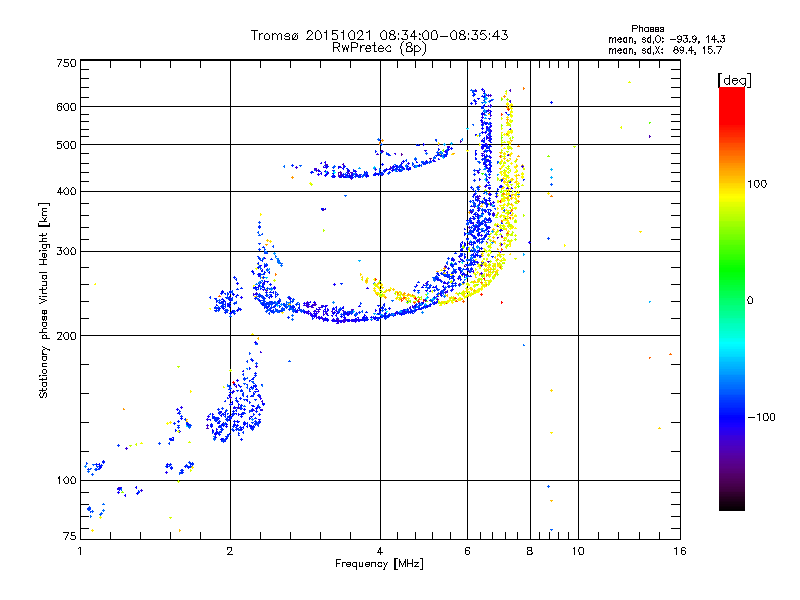Click the x-axis tick label "8"
This screenshot has width=800, height=600.
[530, 551]
